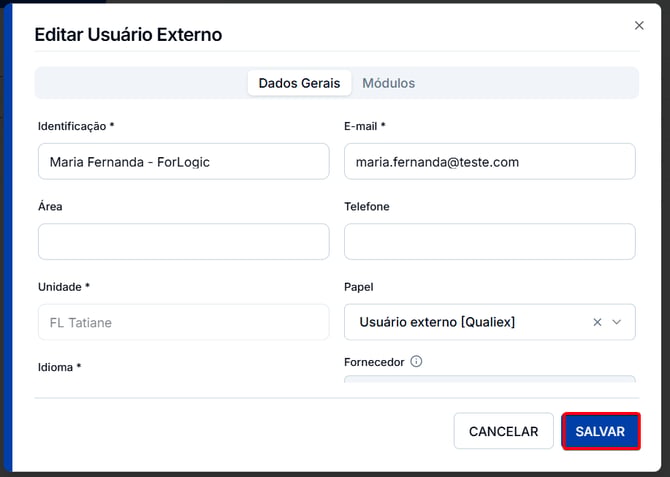
Task: Focus the Identificação field with Maria Fernanda
Action: 183,162
